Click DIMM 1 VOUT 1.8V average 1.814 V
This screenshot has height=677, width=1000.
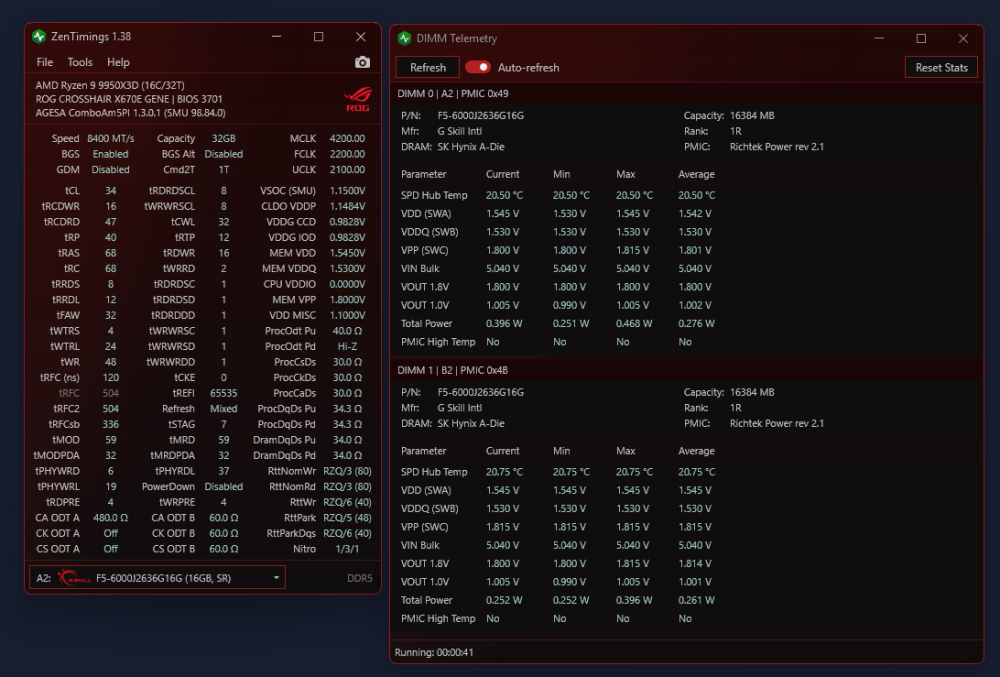[x=695, y=564]
